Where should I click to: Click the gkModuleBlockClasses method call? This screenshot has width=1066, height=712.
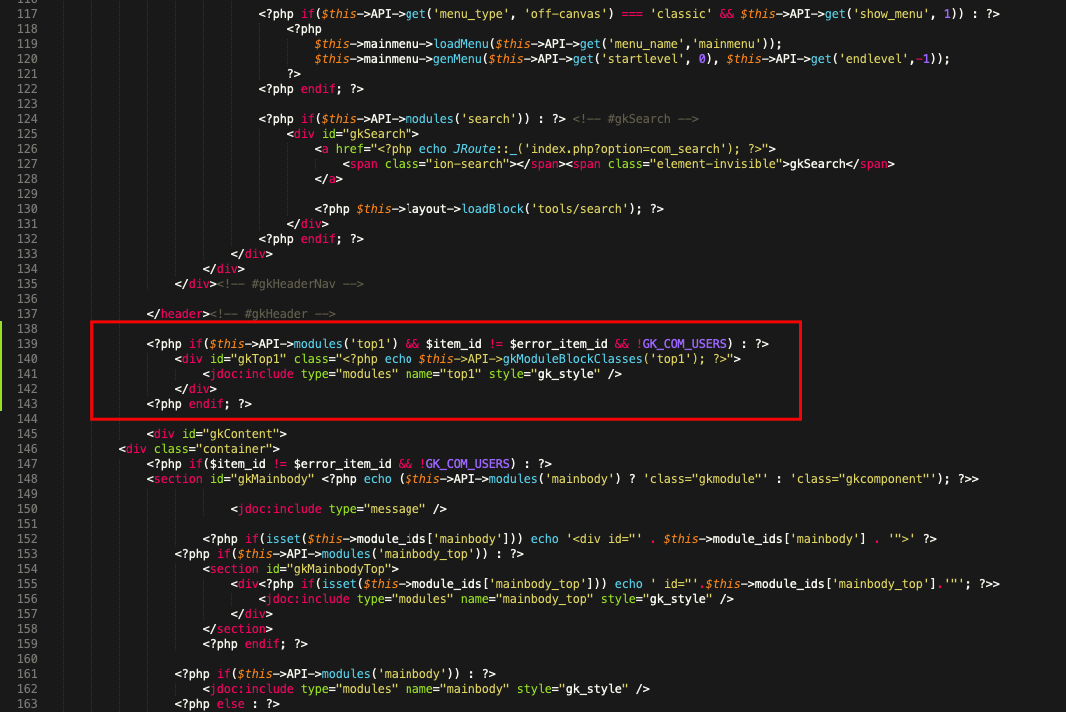[573, 359]
